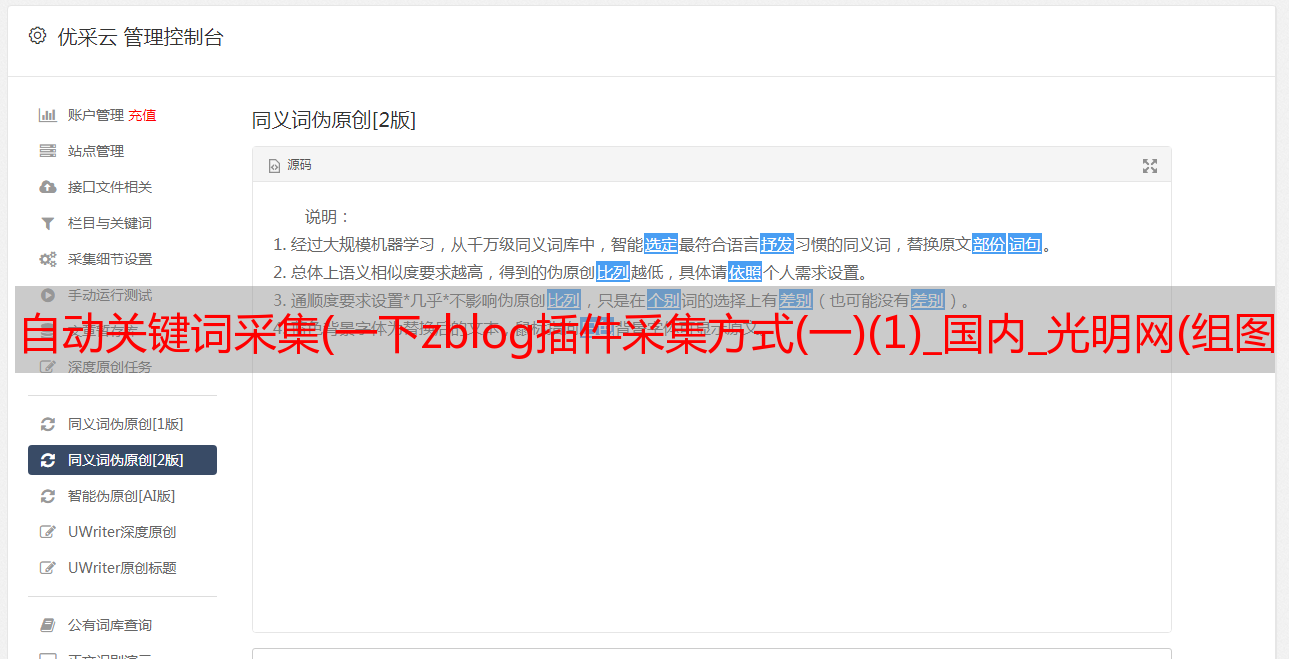
Task: Click the 站点管理 server icon
Action: 47,151
